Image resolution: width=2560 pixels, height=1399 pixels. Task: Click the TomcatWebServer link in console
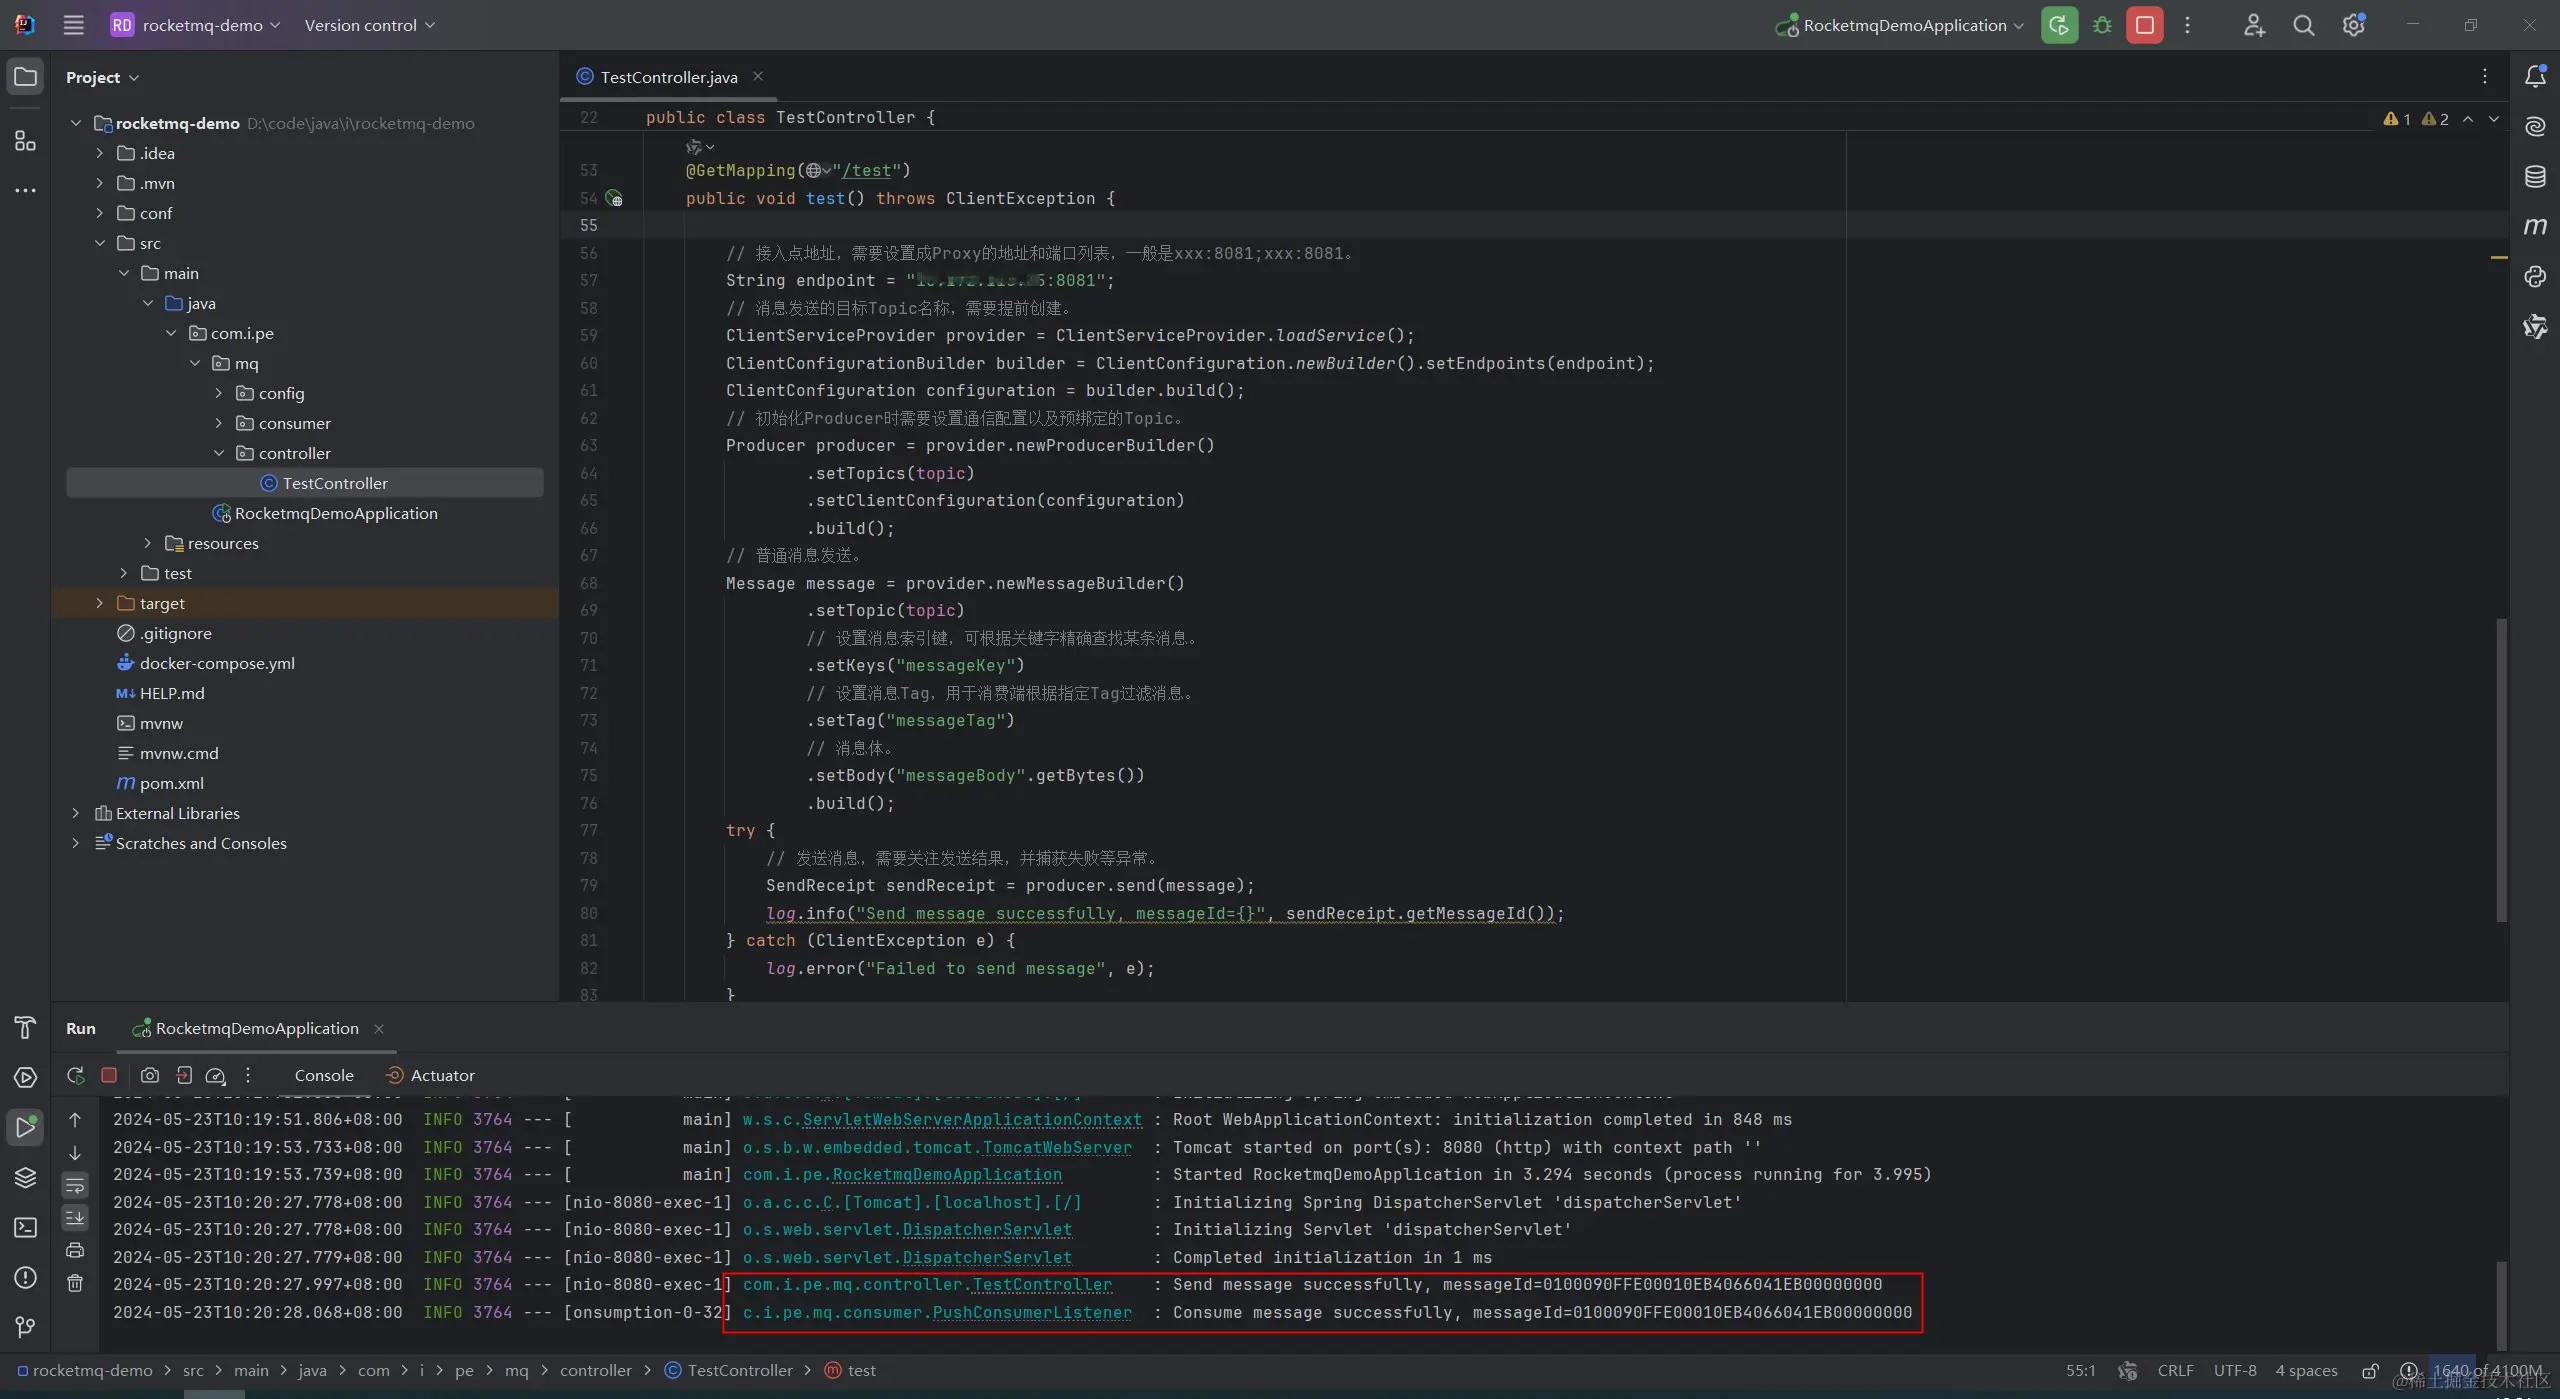[x=1057, y=1148]
